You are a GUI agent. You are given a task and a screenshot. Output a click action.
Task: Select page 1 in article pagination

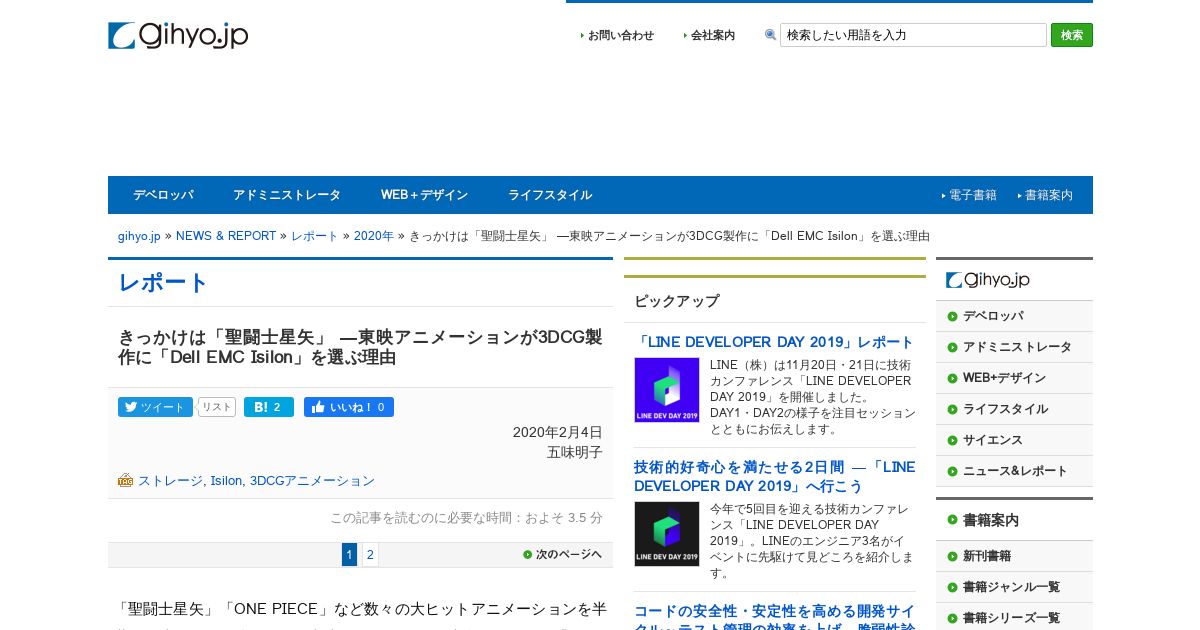click(349, 555)
